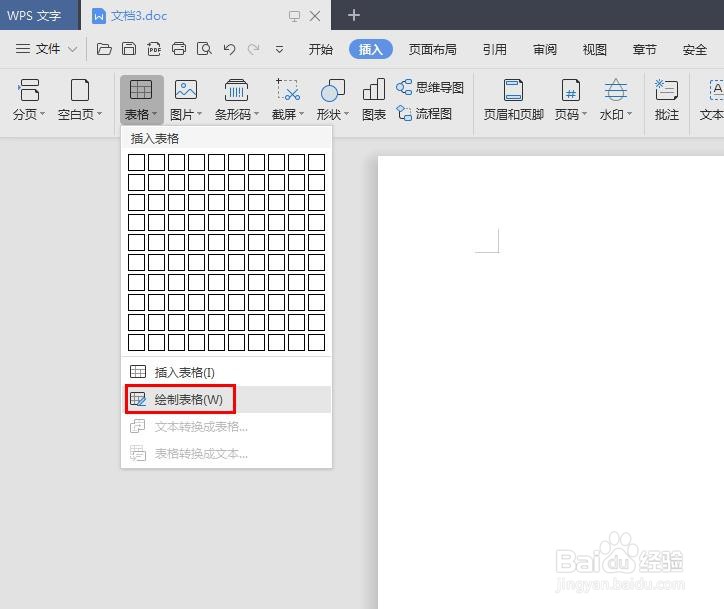Image resolution: width=724 pixels, height=609 pixels.
Task: Close the 文档3.doc tab
Action: [315, 16]
